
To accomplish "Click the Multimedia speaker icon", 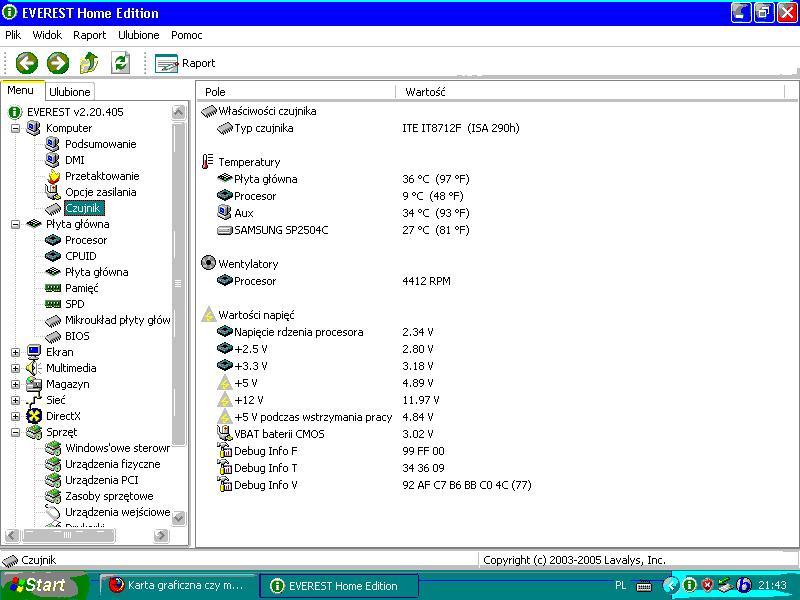I will pyautogui.click(x=34, y=368).
